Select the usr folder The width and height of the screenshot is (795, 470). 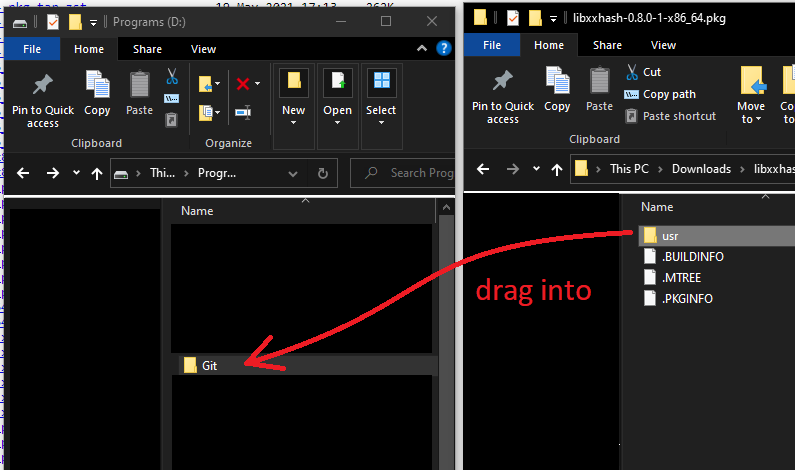point(716,236)
